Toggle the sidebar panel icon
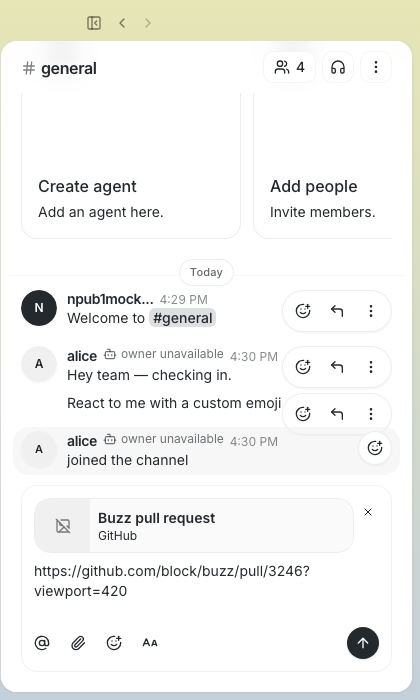The width and height of the screenshot is (420, 700). pyautogui.click(x=94, y=23)
